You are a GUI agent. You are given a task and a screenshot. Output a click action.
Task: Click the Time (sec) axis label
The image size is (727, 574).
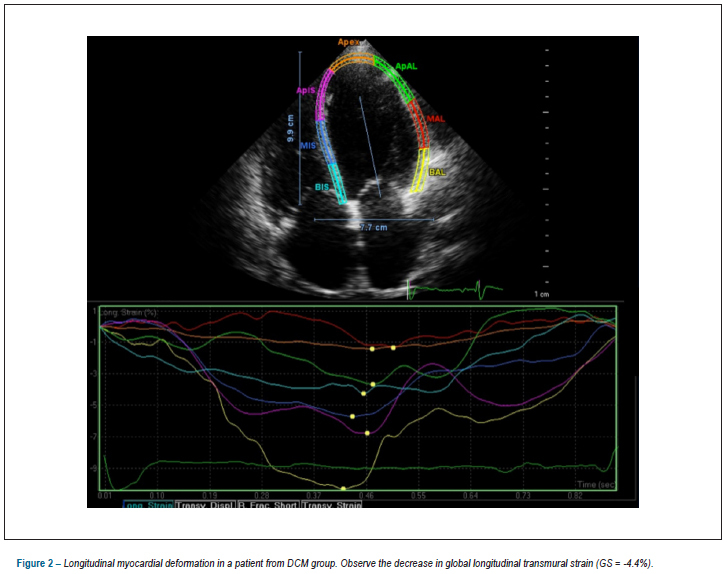[x=596, y=485]
